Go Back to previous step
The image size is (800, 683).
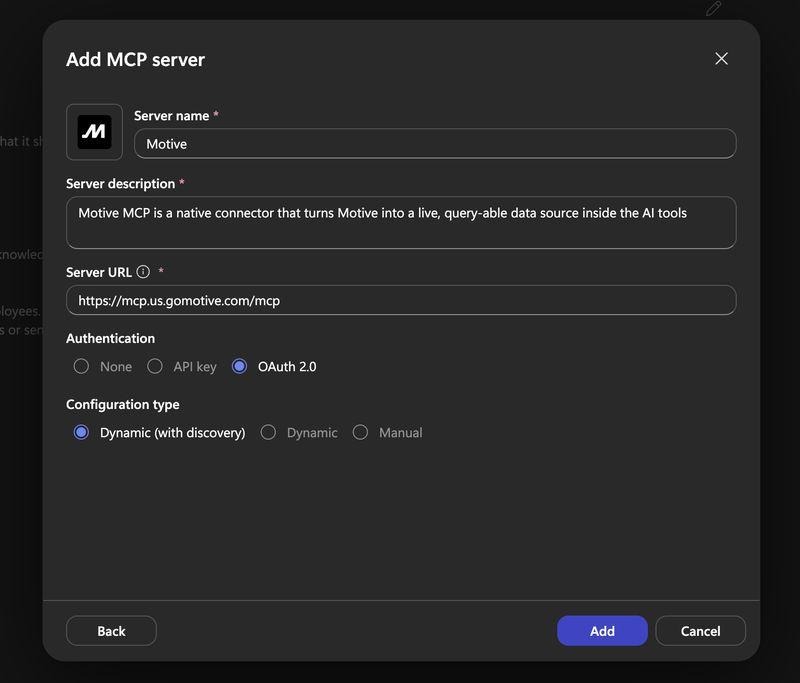coord(111,631)
